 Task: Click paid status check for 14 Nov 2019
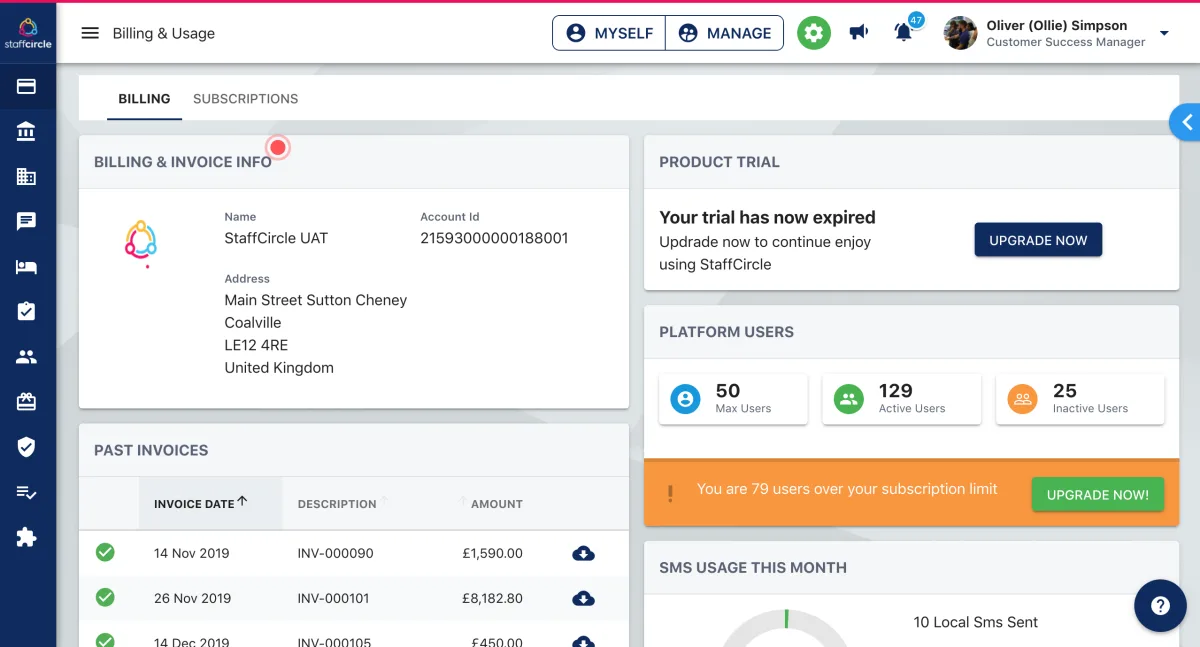pyautogui.click(x=105, y=552)
